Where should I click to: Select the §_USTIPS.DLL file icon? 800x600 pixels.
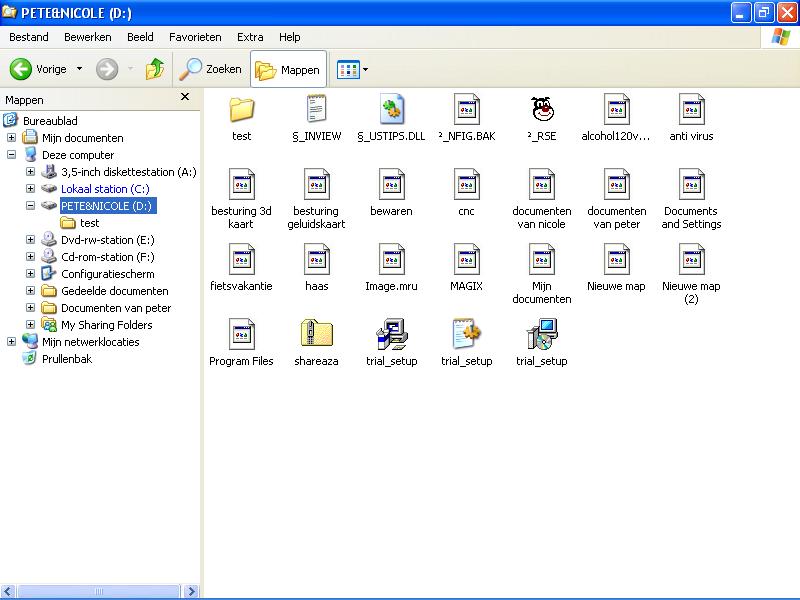(x=391, y=108)
